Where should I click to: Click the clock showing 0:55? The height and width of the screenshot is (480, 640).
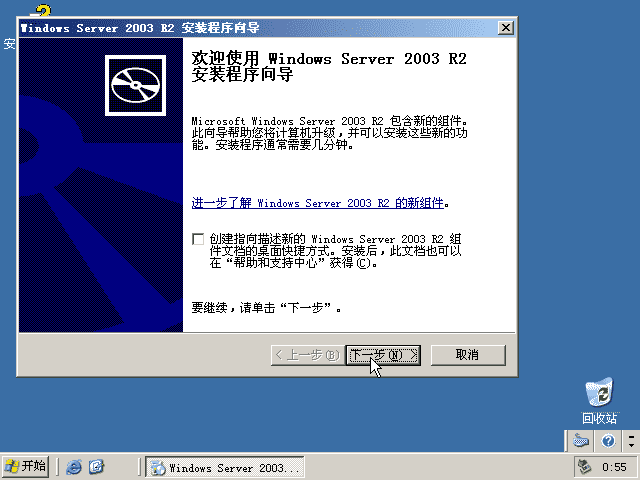615,467
